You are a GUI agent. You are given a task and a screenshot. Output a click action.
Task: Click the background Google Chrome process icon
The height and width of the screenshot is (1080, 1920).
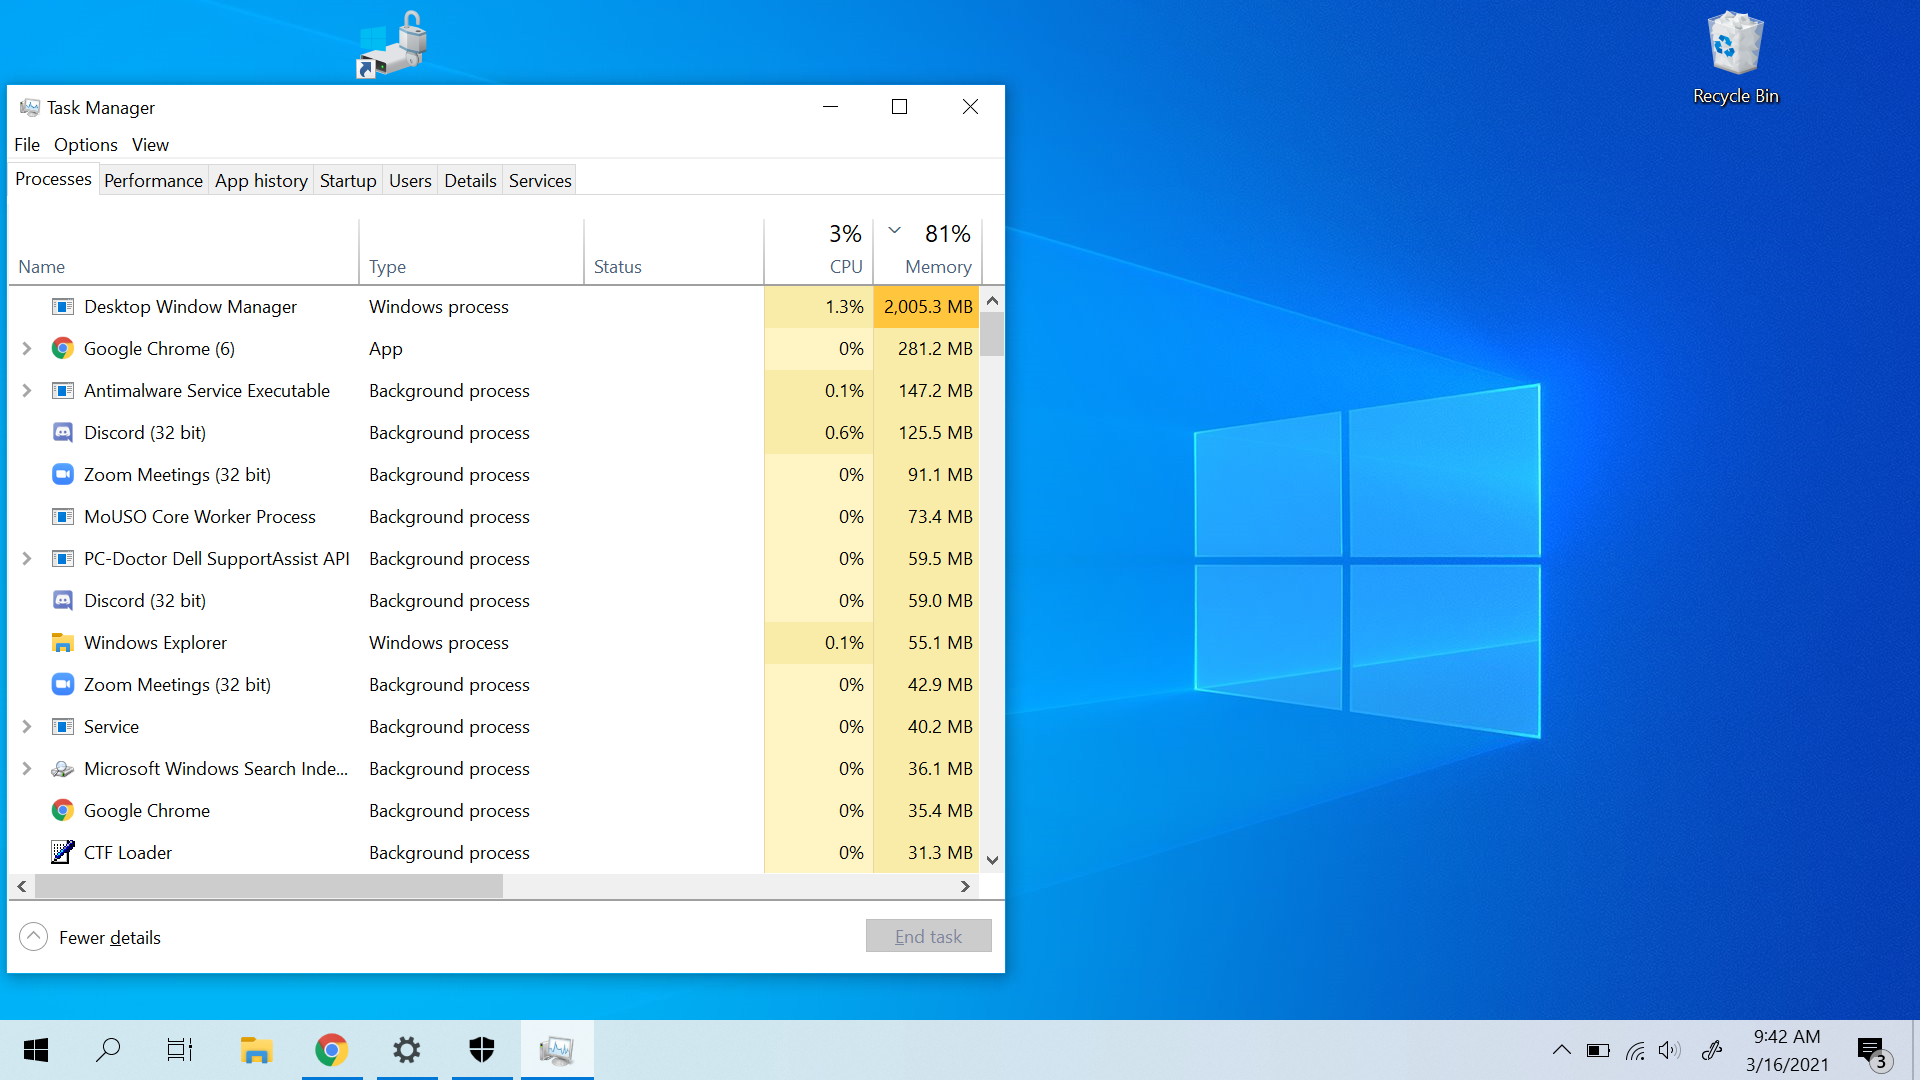tap(63, 811)
